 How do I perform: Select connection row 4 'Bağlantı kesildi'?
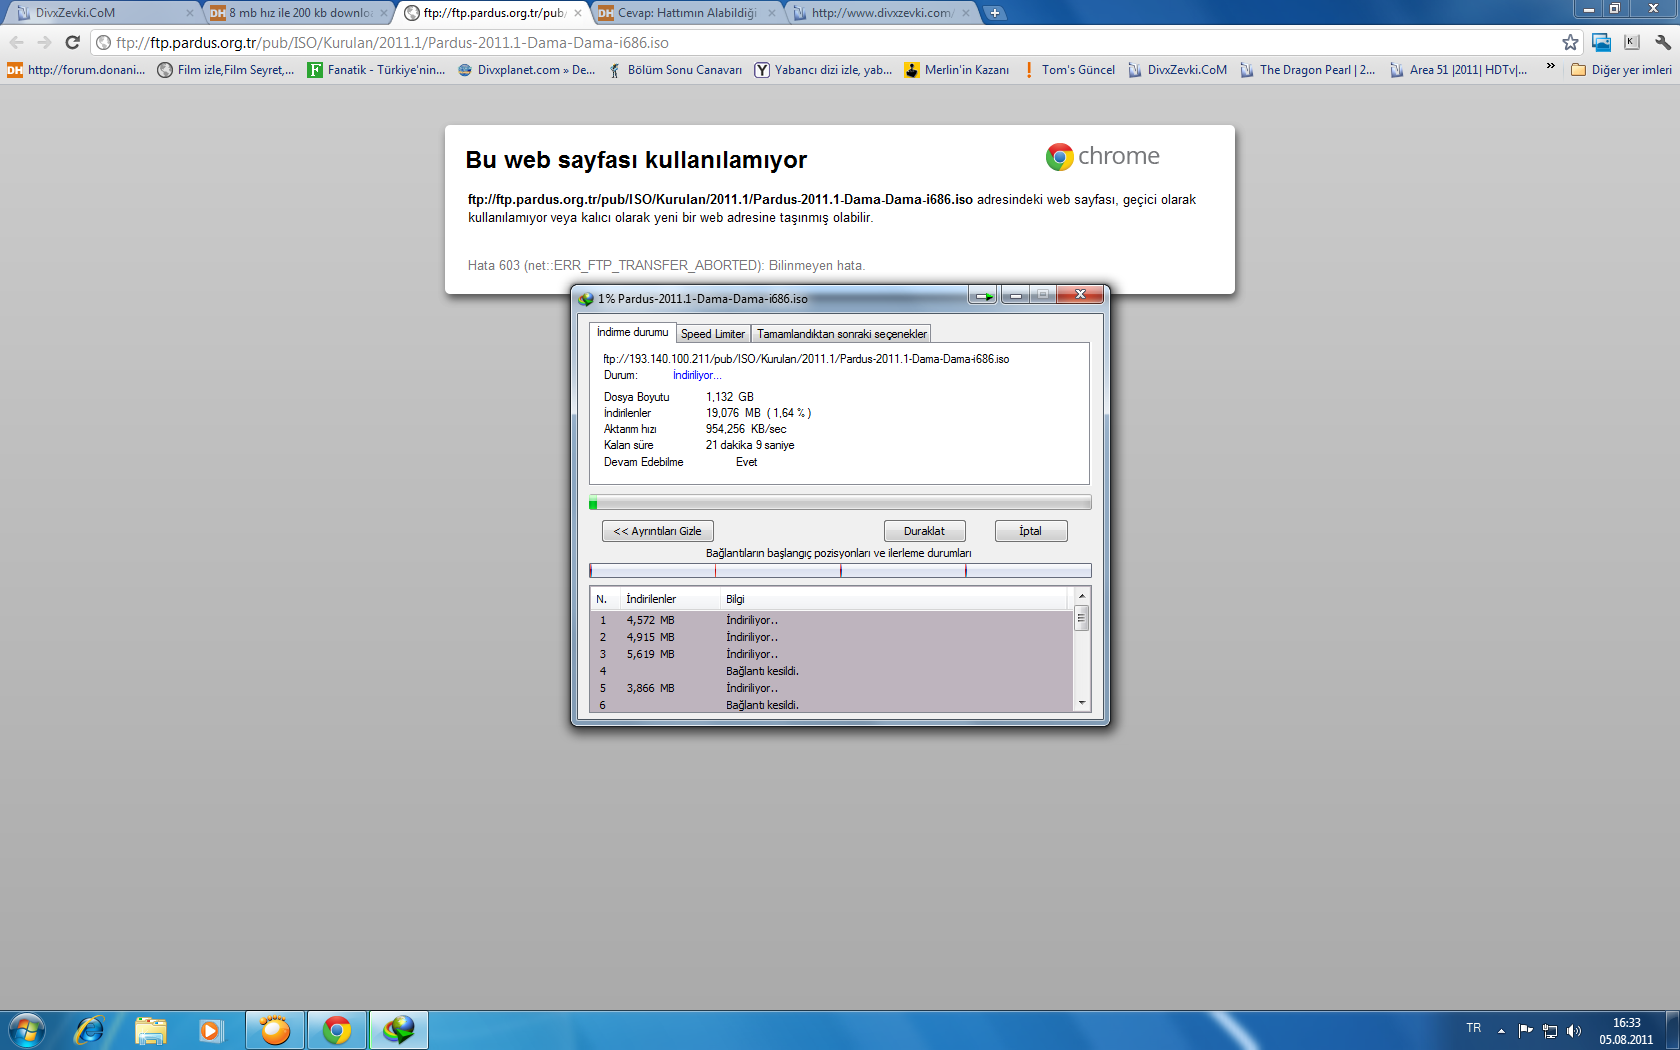tap(831, 671)
